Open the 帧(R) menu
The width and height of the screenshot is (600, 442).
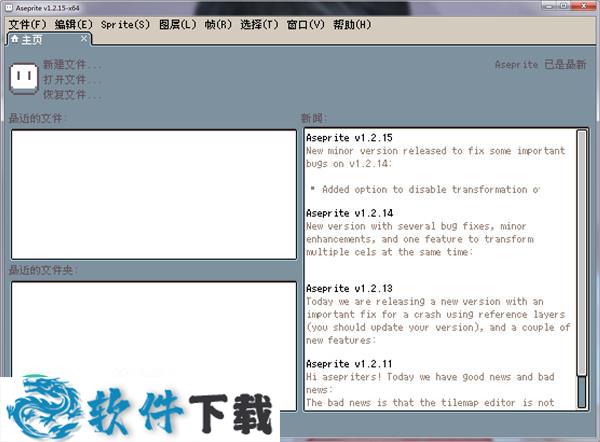(x=218, y=25)
